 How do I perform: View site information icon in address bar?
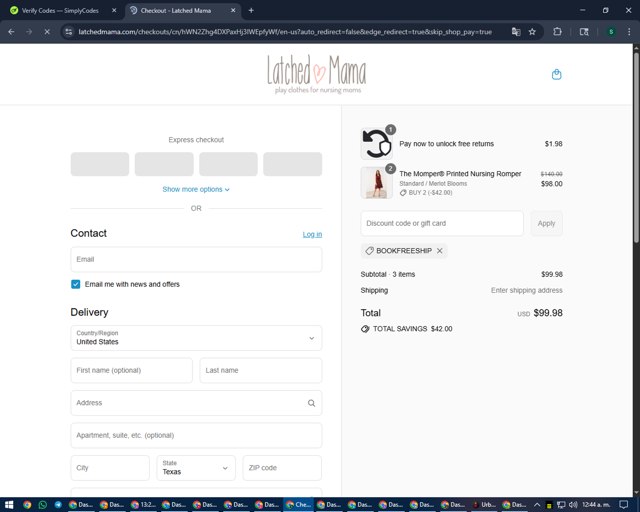tap(69, 32)
